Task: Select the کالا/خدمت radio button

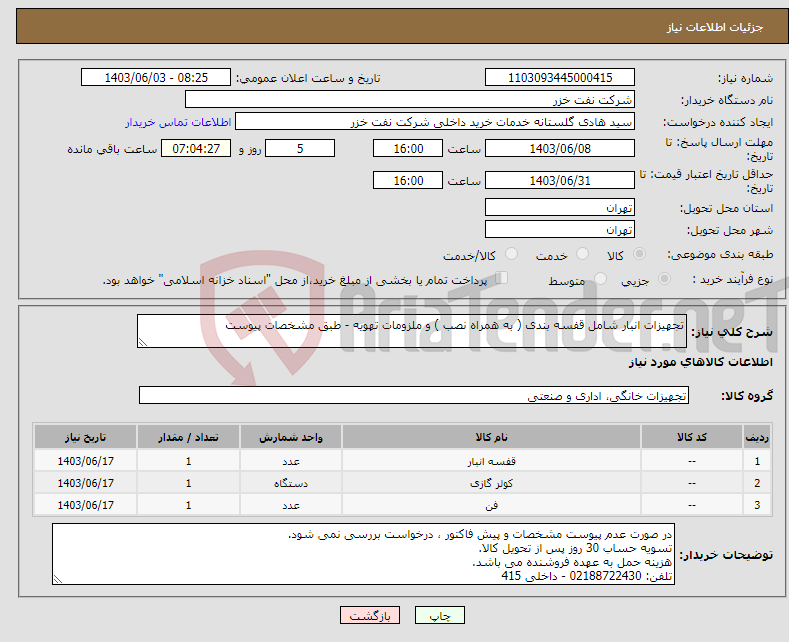Action: click(x=511, y=254)
